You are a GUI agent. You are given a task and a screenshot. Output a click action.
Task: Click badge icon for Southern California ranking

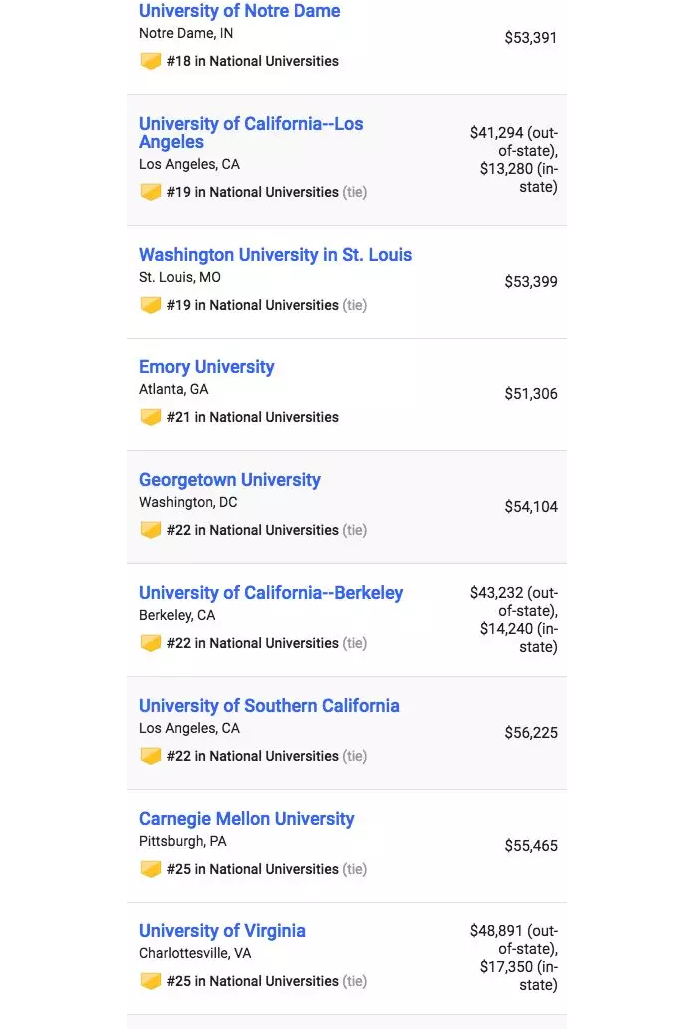point(151,756)
